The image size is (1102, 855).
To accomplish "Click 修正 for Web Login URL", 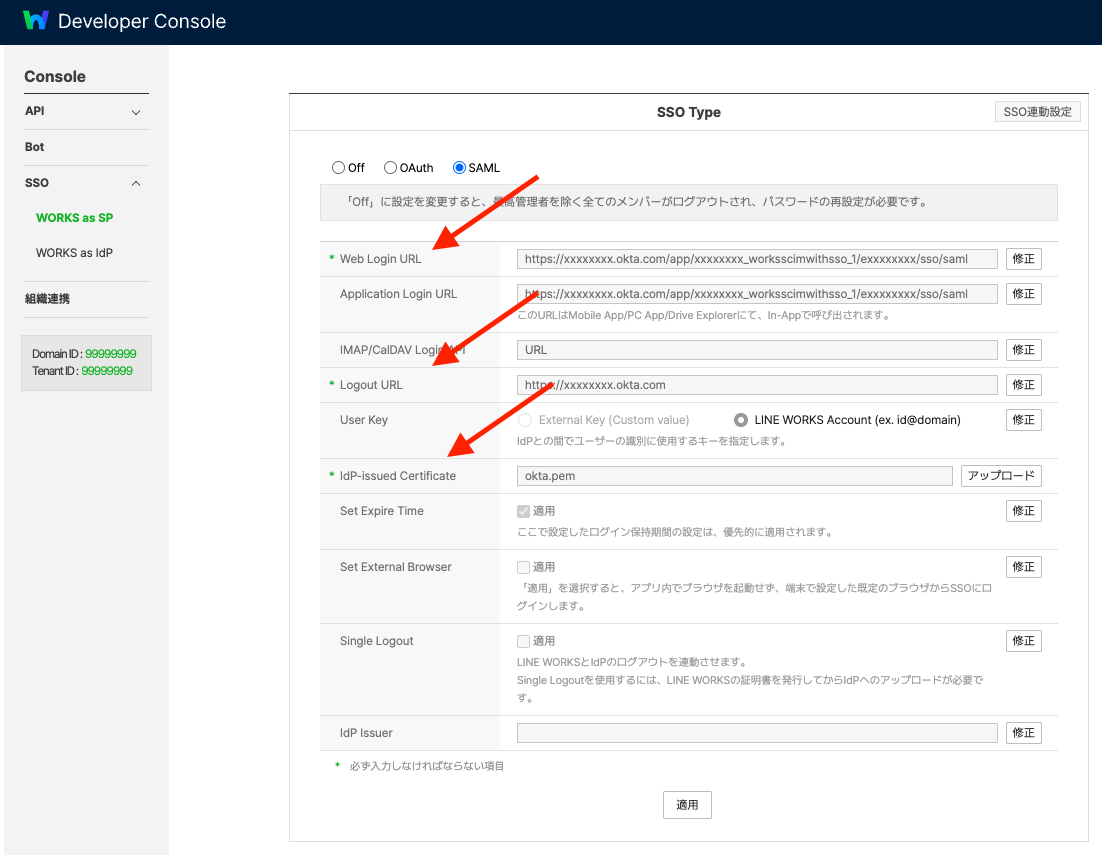I will [x=1023, y=259].
